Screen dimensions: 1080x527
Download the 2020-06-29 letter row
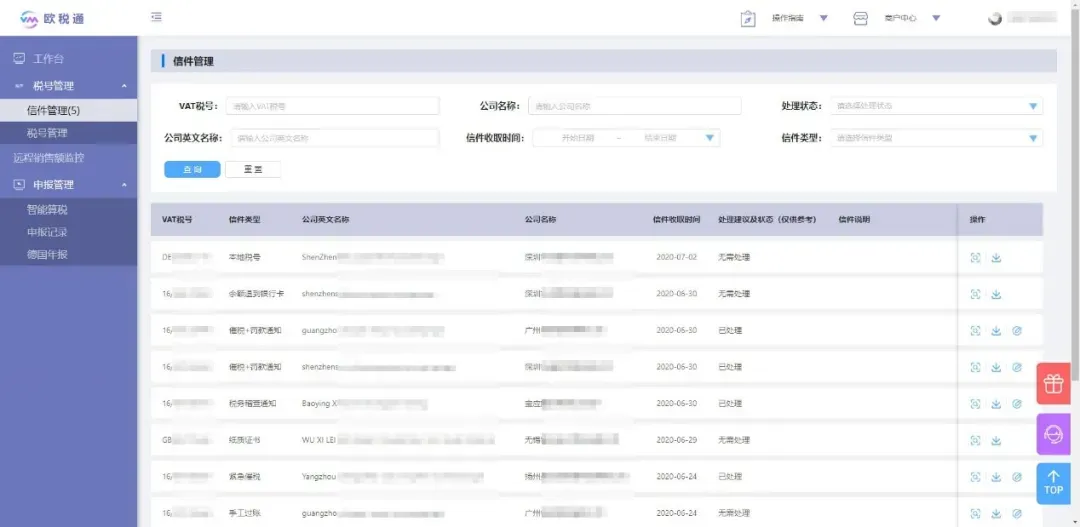(996, 441)
